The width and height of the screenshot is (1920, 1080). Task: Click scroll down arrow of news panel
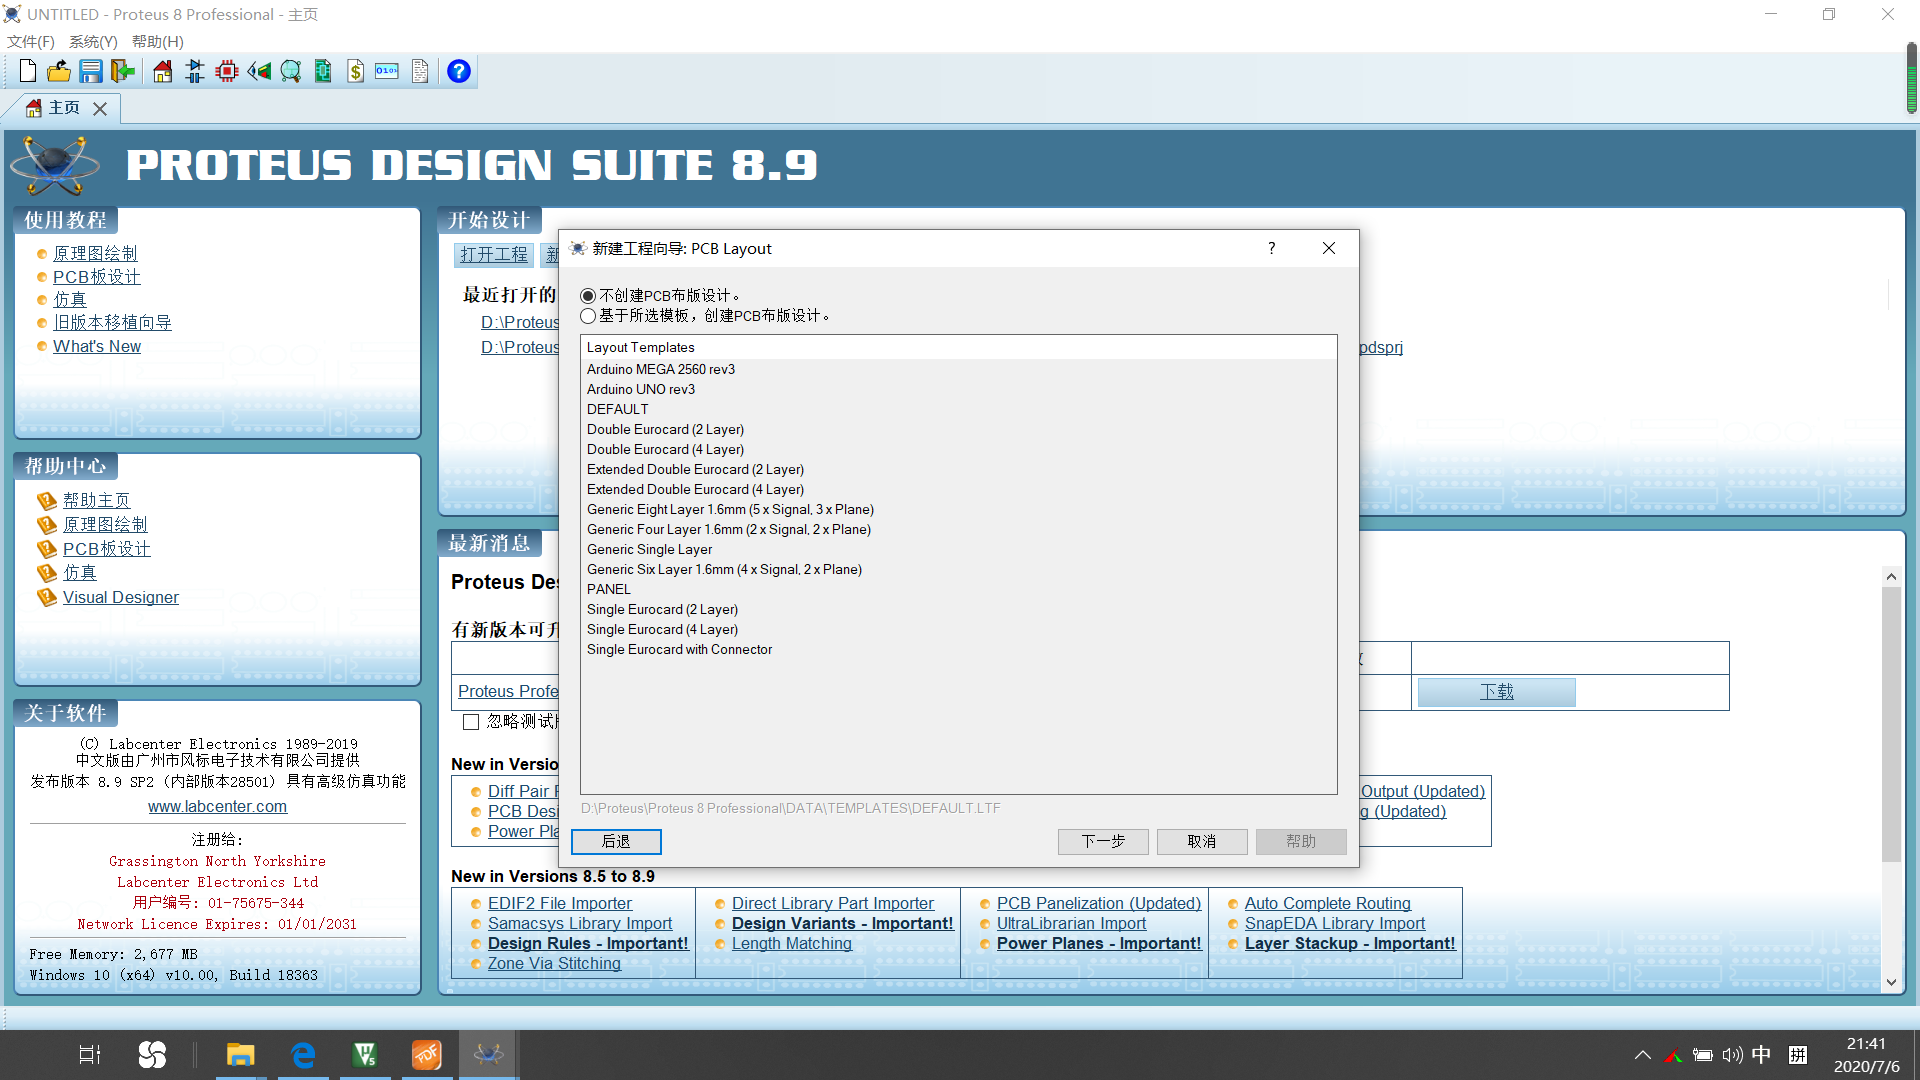click(1890, 982)
